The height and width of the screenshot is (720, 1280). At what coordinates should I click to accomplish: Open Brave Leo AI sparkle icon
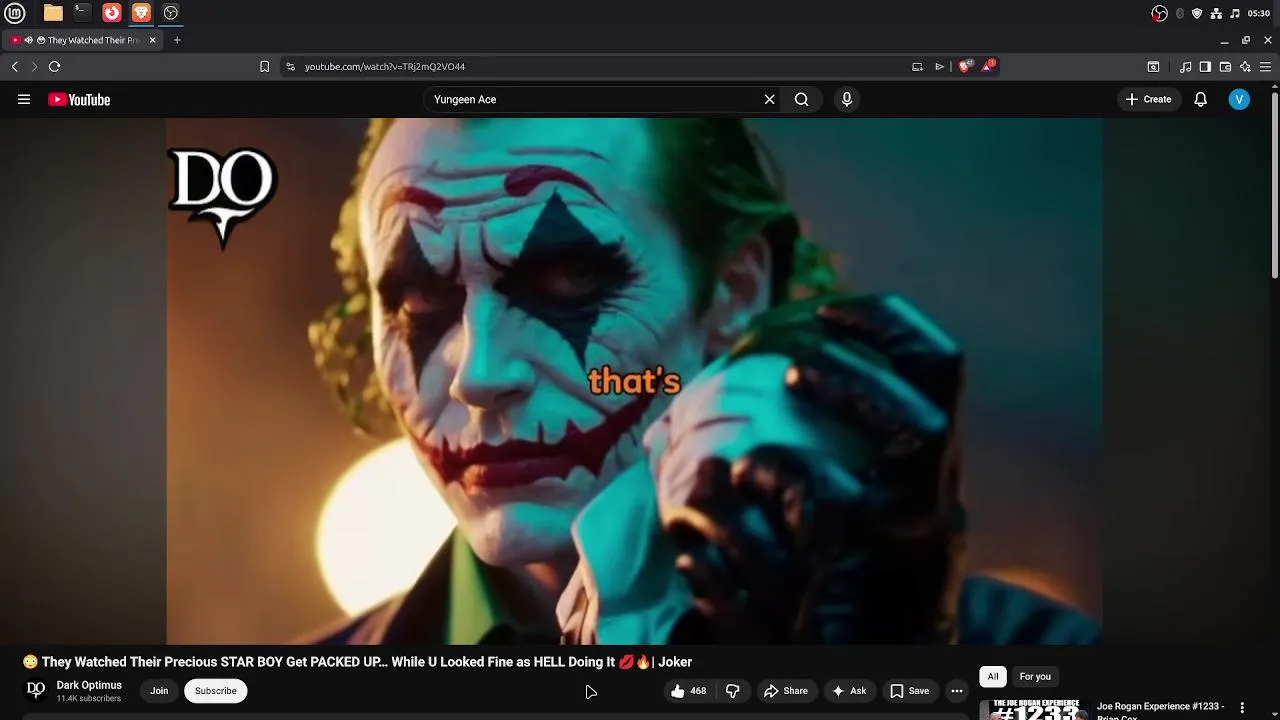pyautogui.click(x=1245, y=67)
